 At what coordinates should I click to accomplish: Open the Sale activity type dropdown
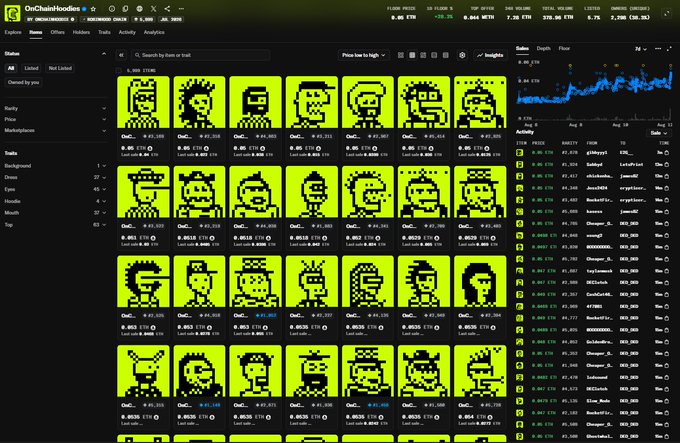(658, 133)
